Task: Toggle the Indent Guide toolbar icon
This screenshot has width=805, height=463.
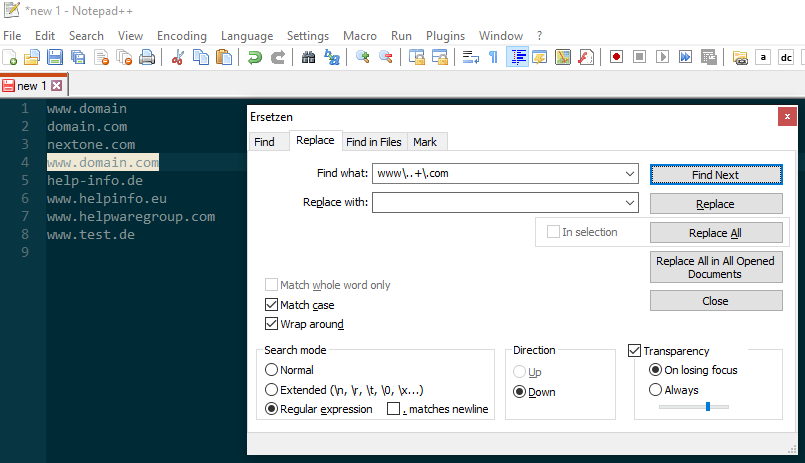Action: coord(518,57)
